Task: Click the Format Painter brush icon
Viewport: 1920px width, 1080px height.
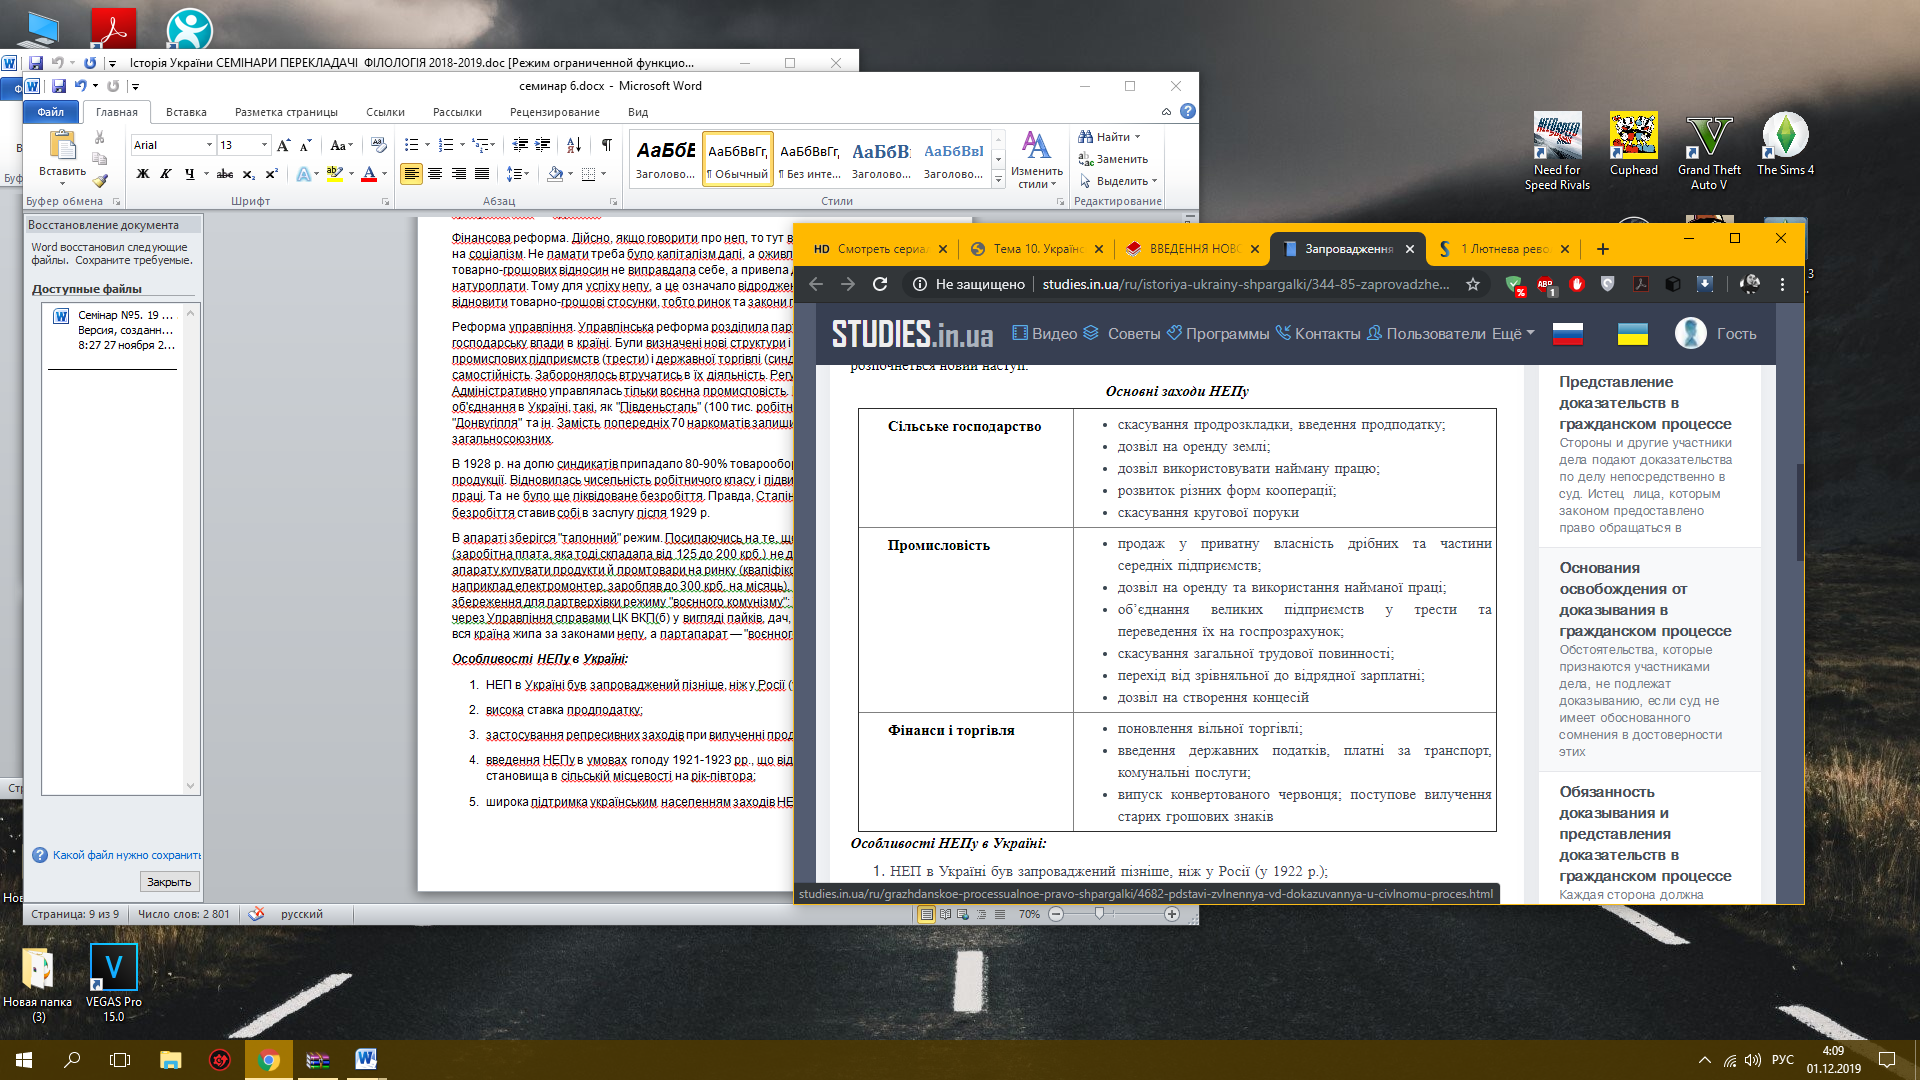Action: [100, 181]
